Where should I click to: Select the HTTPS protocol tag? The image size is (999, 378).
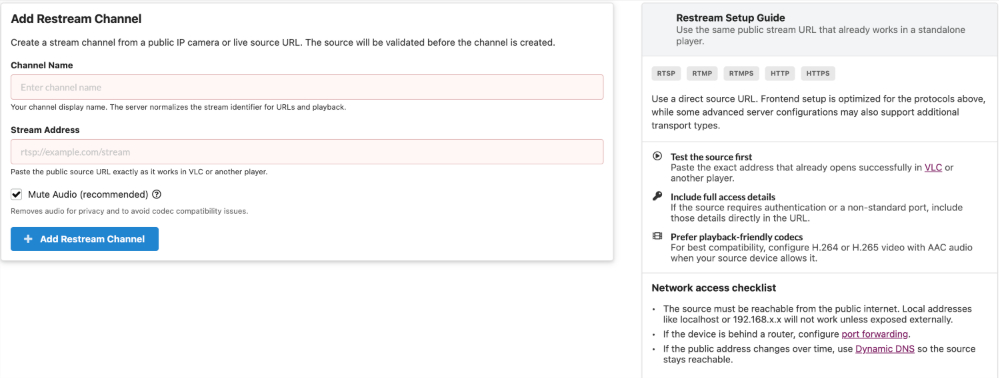pyautogui.click(x=818, y=73)
